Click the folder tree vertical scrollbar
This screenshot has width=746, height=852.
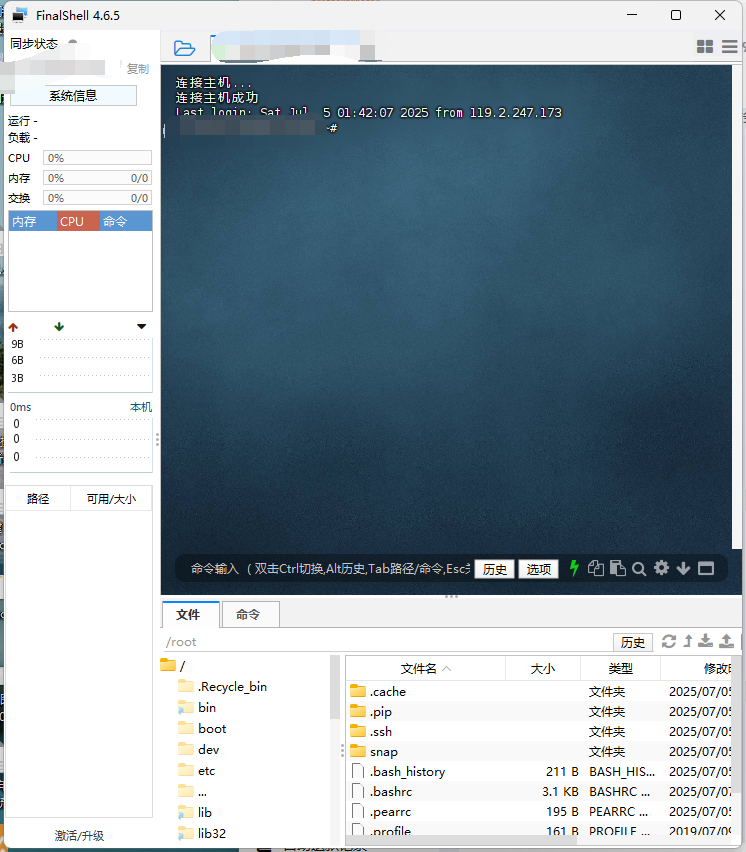(x=334, y=687)
